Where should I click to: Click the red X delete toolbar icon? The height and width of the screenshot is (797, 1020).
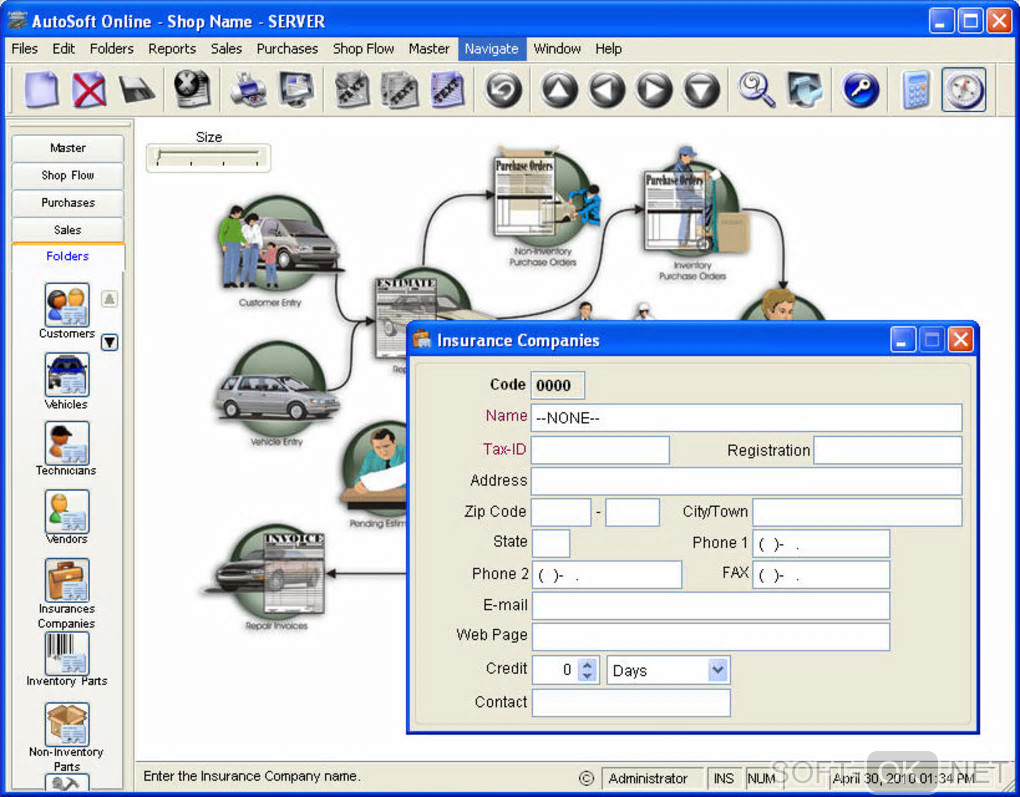coord(89,89)
